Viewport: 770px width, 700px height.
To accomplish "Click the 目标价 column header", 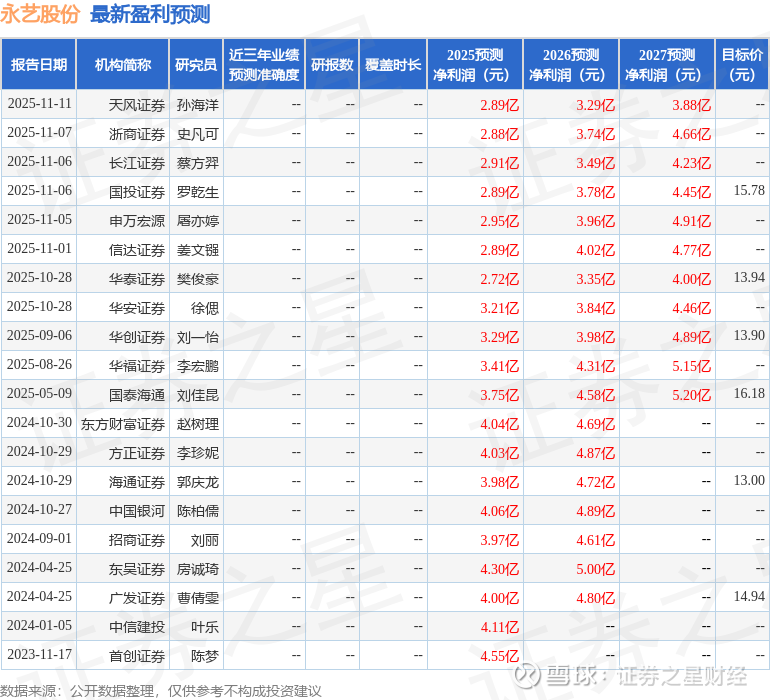I will (x=742, y=64).
